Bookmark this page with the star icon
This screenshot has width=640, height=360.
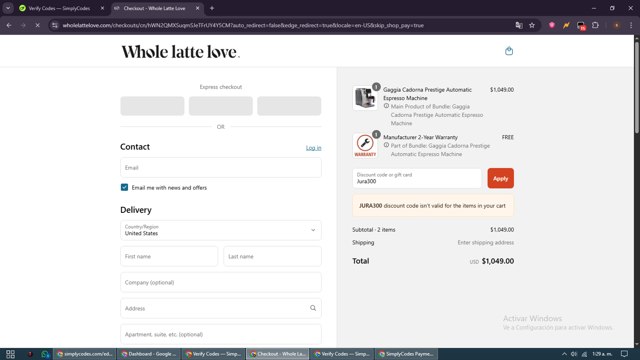[x=532, y=25]
